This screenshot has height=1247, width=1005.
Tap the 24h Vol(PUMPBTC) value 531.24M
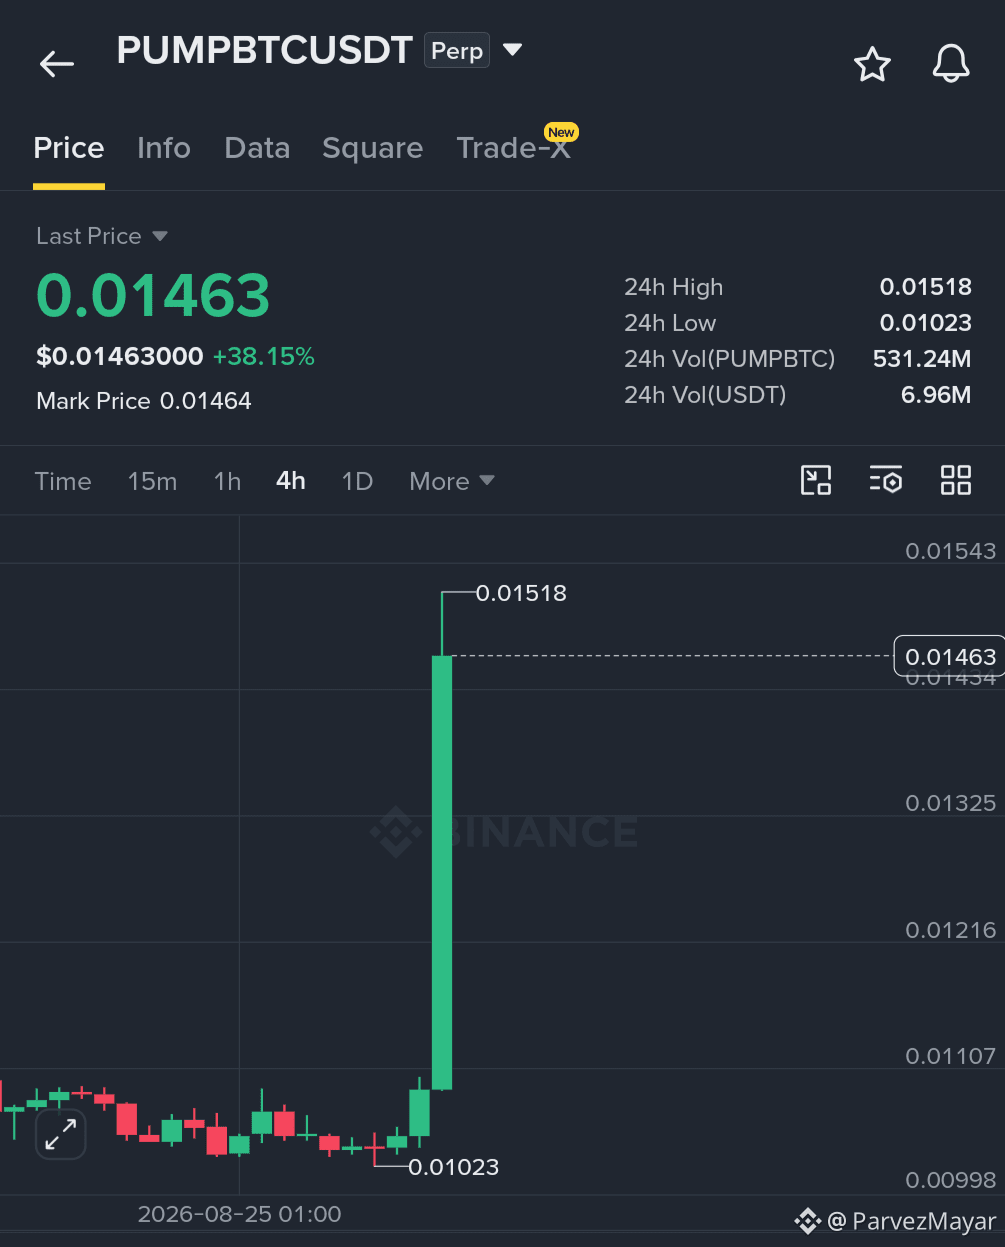922,359
